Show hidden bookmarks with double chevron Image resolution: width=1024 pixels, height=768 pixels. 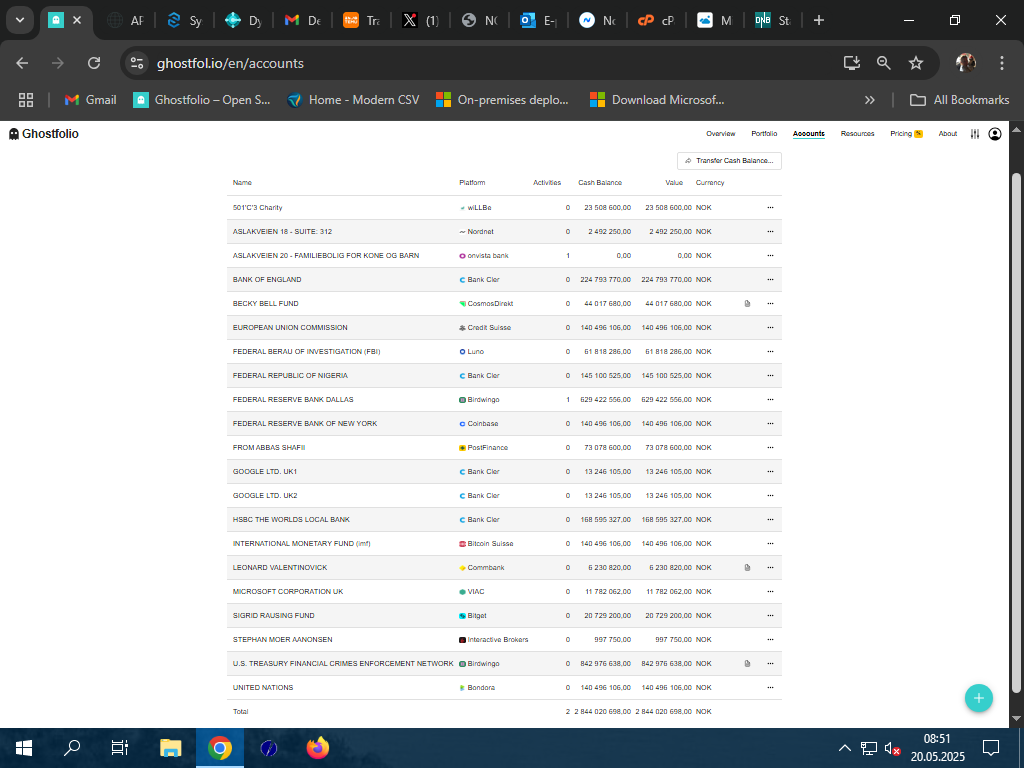(869, 100)
